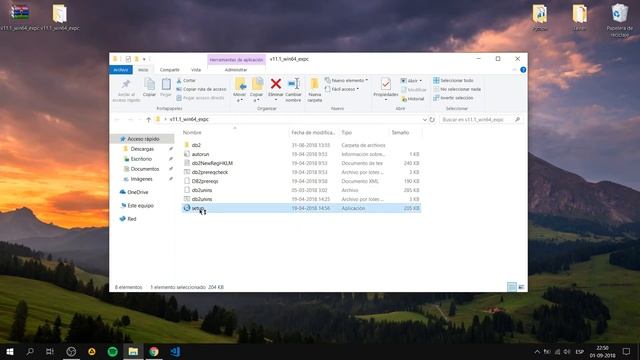Click the address bar path v11.1_win64_expc

point(189,119)
